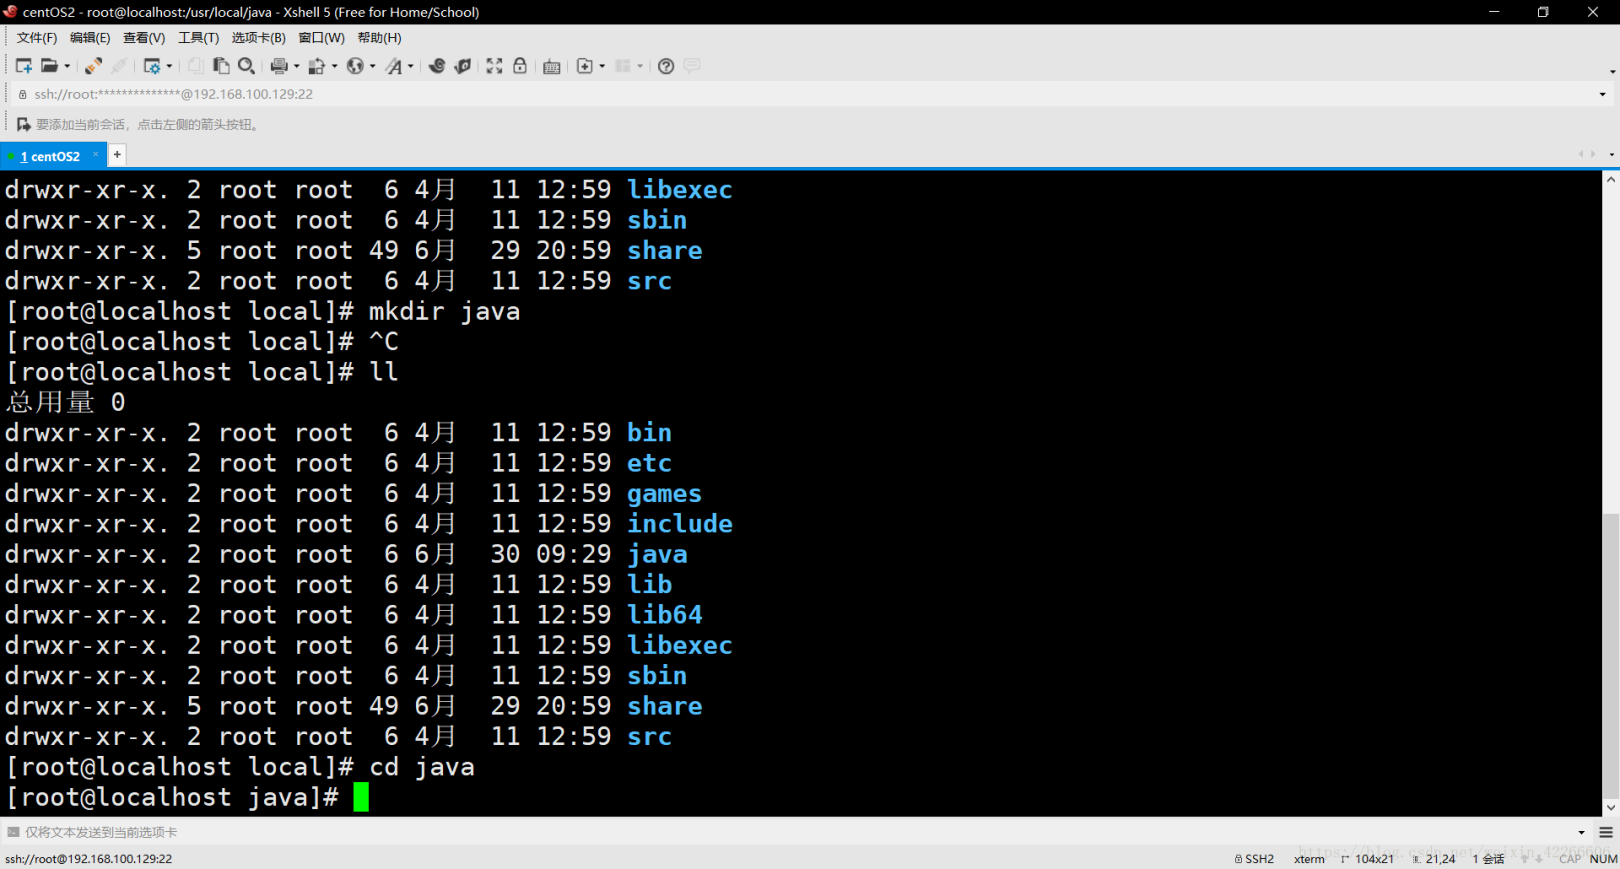Click the add current session arrow icon
The width and height of the screenshot is (1620, 869).
(x=23, y=124)
